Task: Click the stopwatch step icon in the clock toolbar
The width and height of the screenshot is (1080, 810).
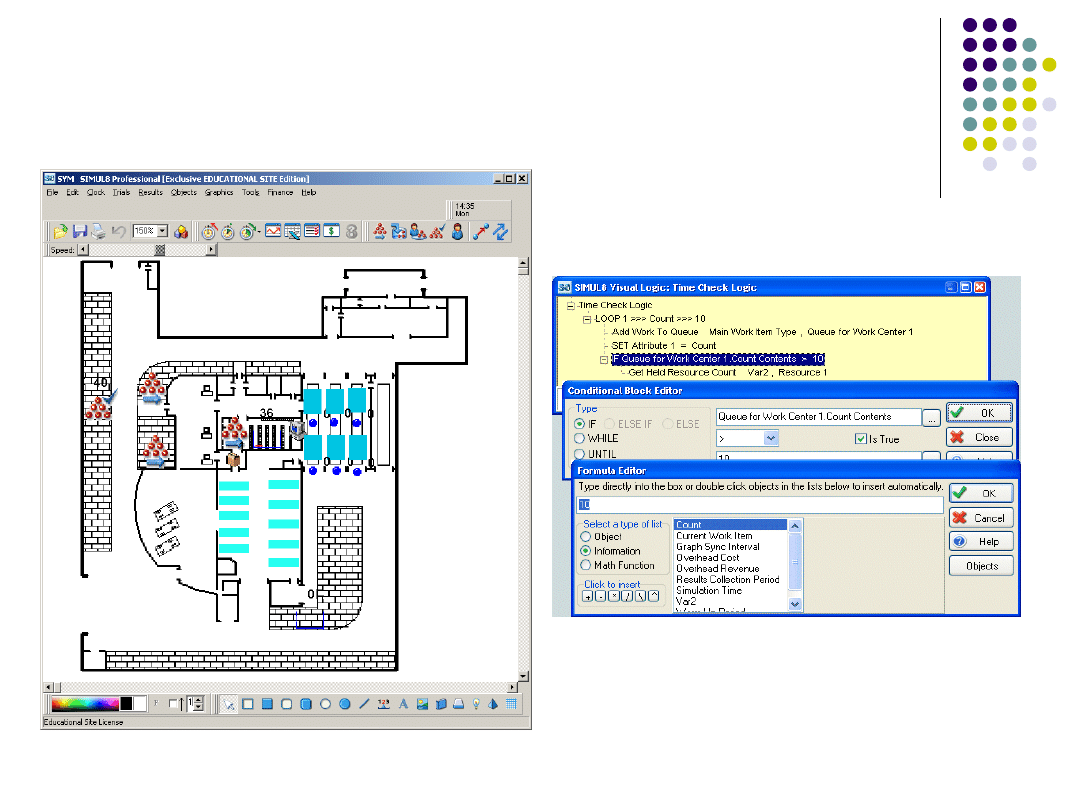Action: coord(228,231)
